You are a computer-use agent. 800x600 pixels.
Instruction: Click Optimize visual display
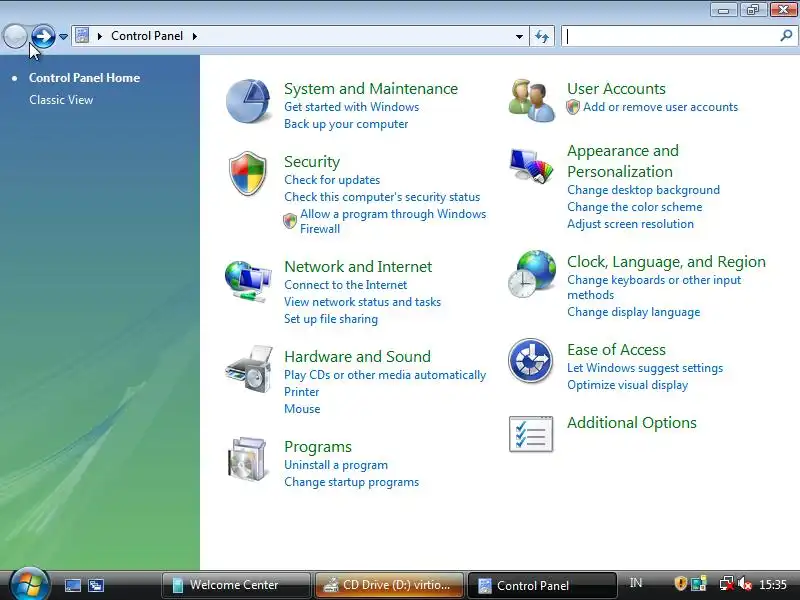tap(628, 385)
